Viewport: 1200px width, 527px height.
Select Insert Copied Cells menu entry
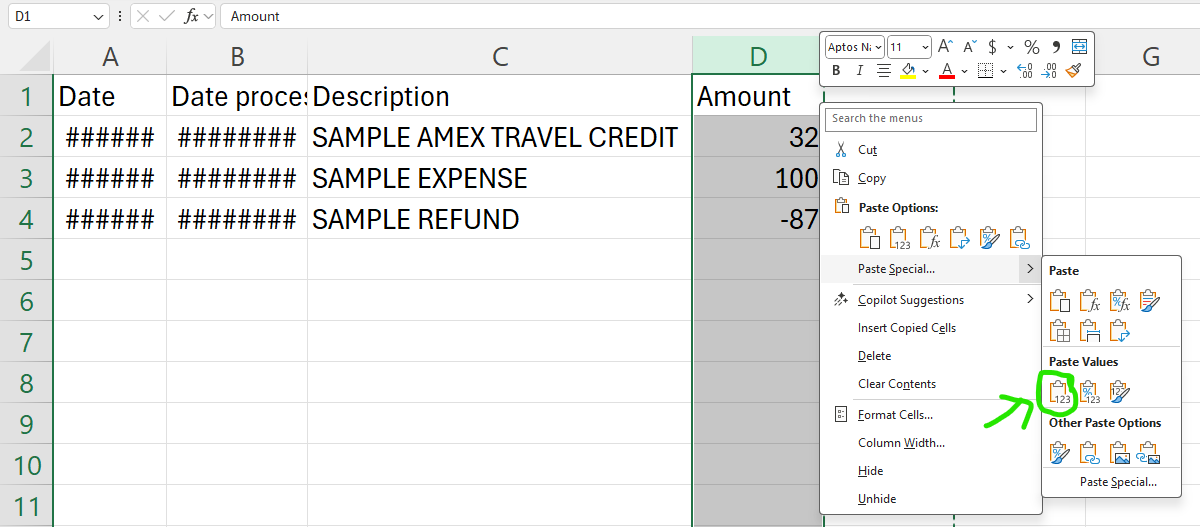coord(906,328)
